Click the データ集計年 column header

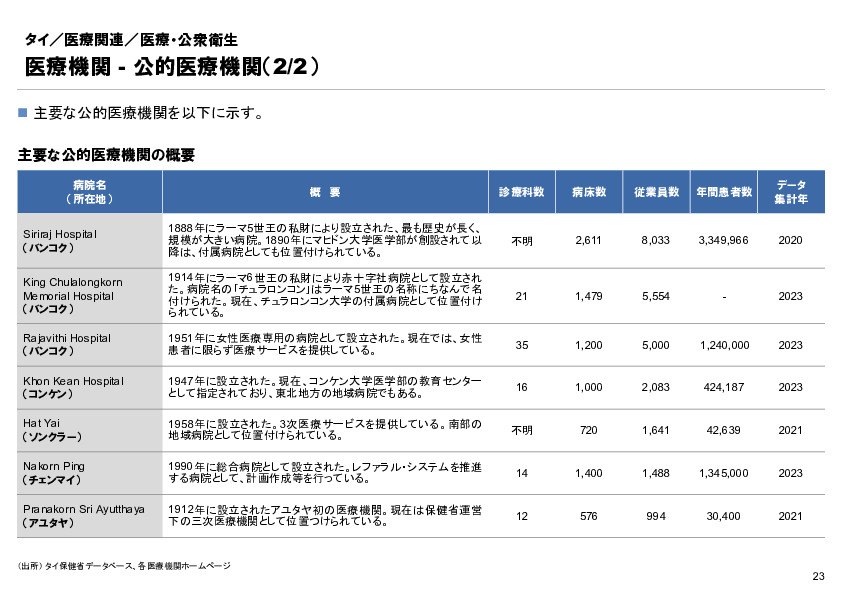(791, 190)
